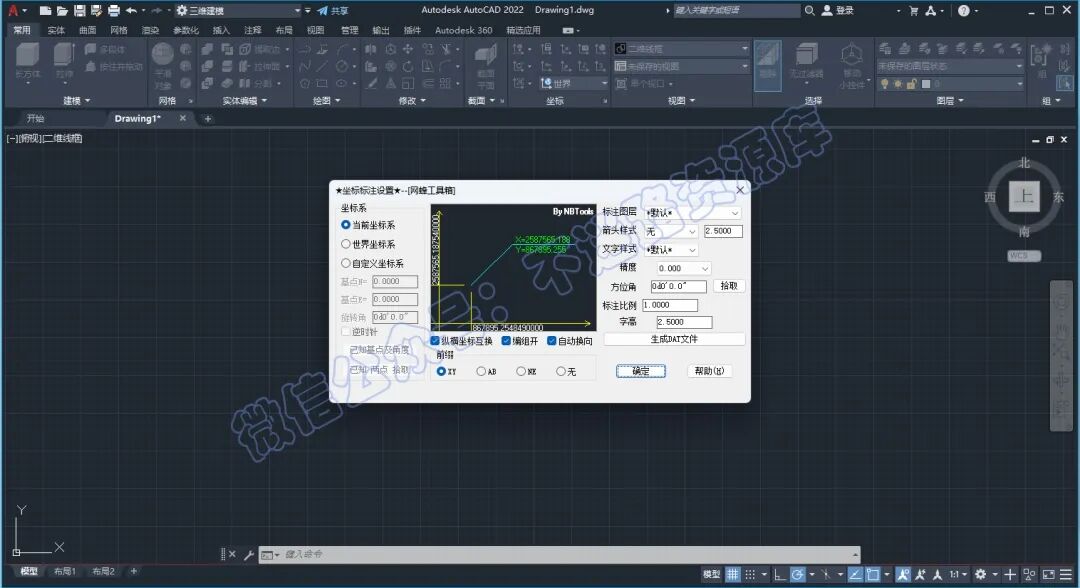Click the 上 face of the ViewCube
1080x588 pixels.
coord(1024,196)
